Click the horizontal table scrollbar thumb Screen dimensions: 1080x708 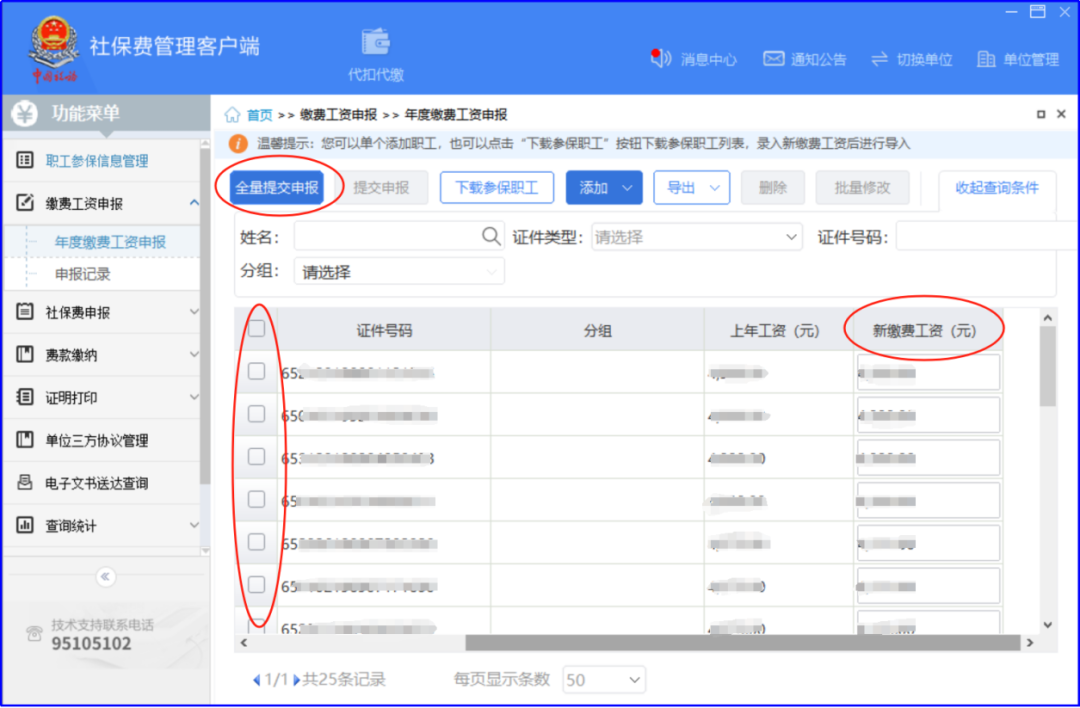click(742, 643)
